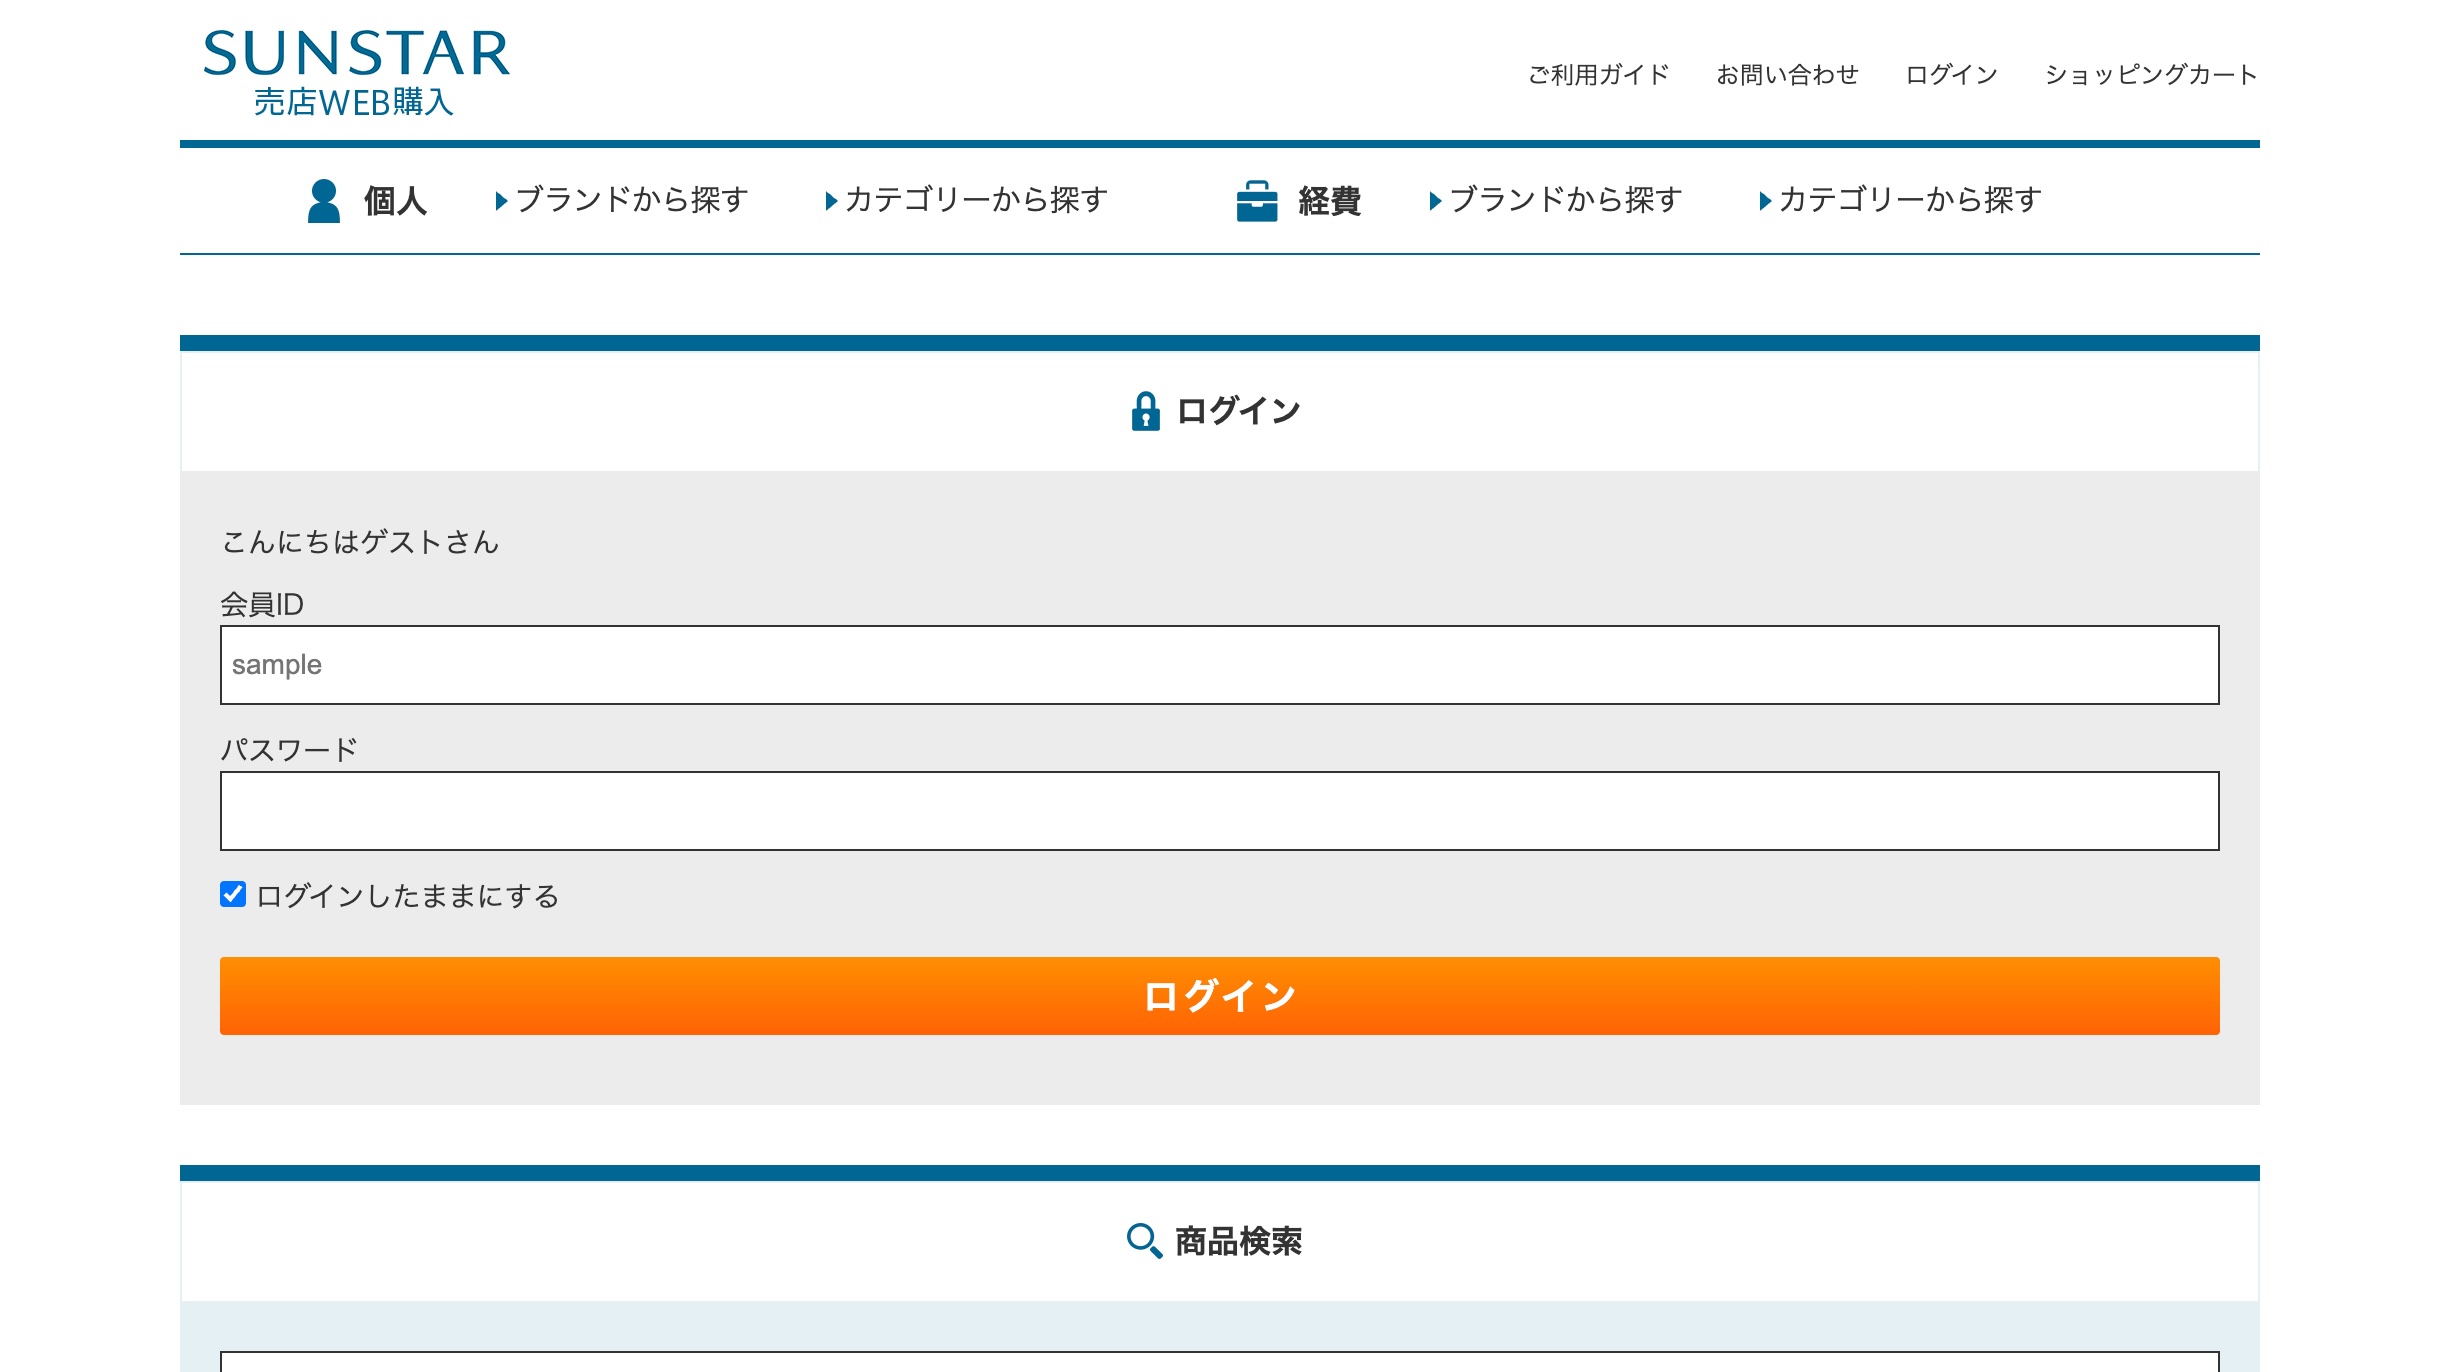
Task: Click the 会員ID input field
Action: point(1219,665)
